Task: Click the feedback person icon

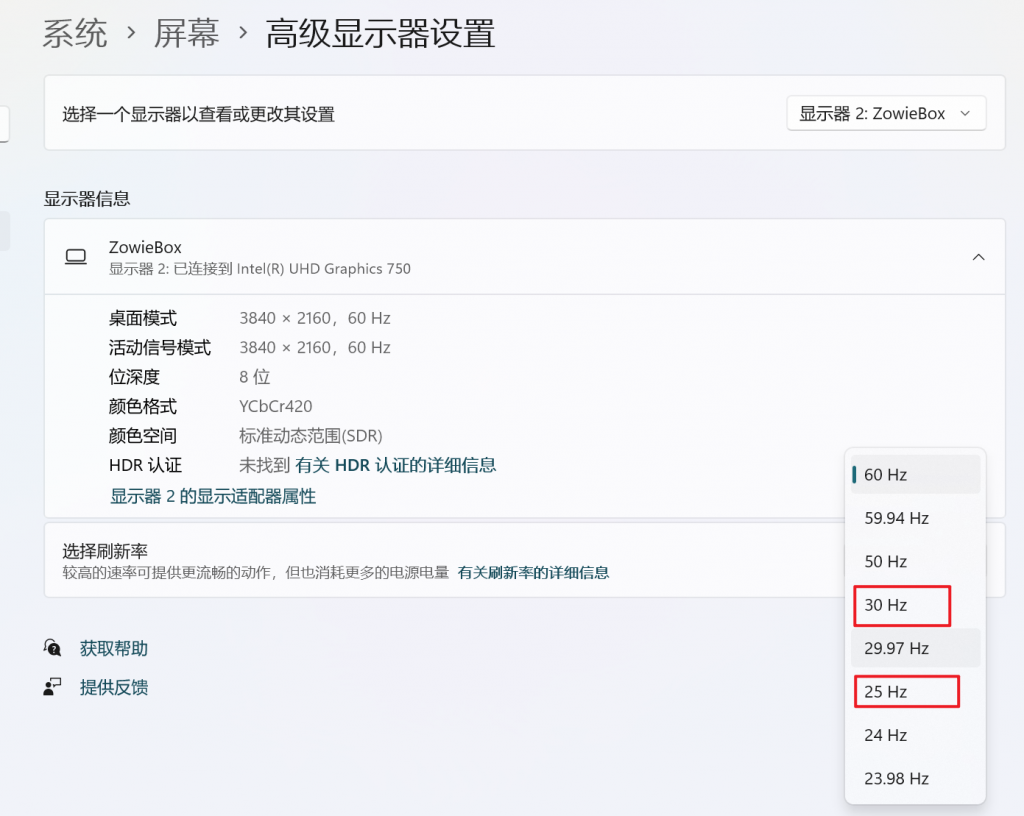Action: (x=52, y=687)
